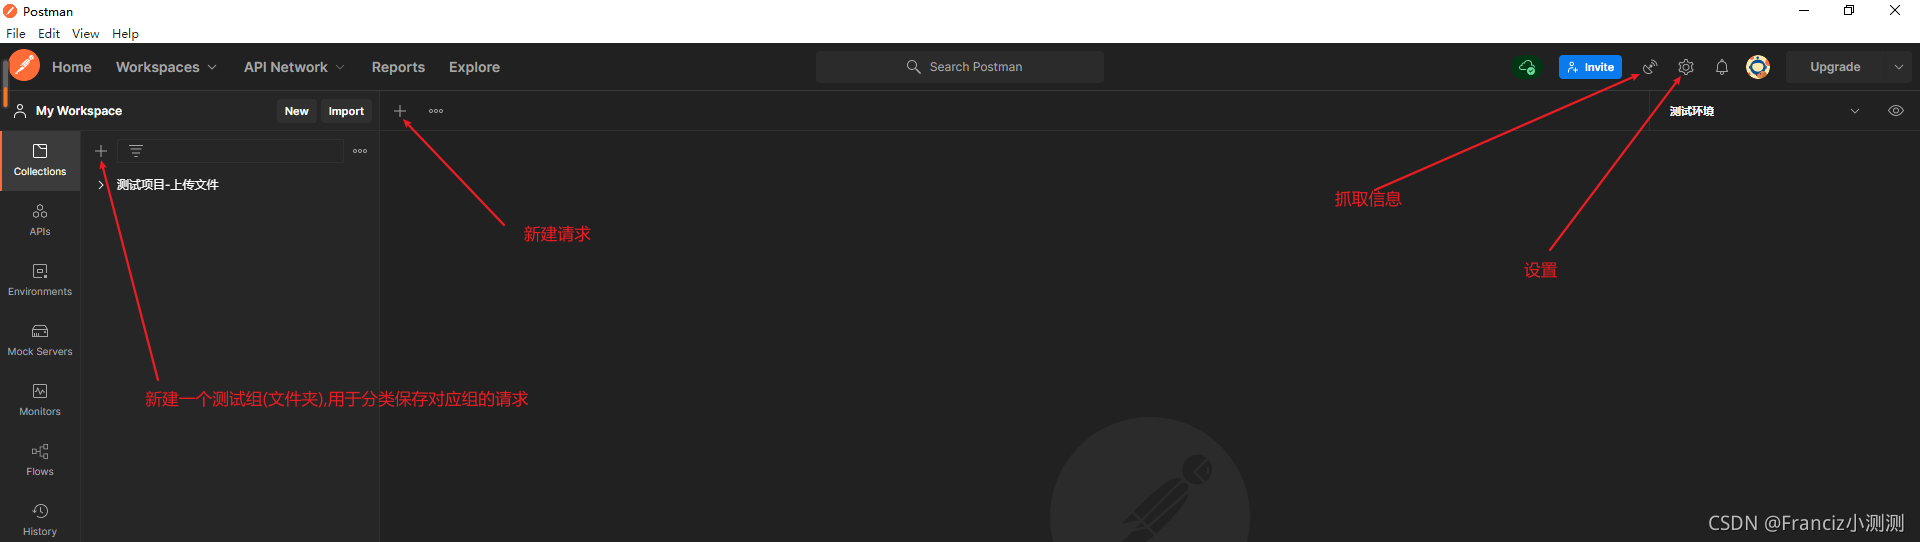
Task: Select the Collections sidebar tab
Action: point(40,160)
